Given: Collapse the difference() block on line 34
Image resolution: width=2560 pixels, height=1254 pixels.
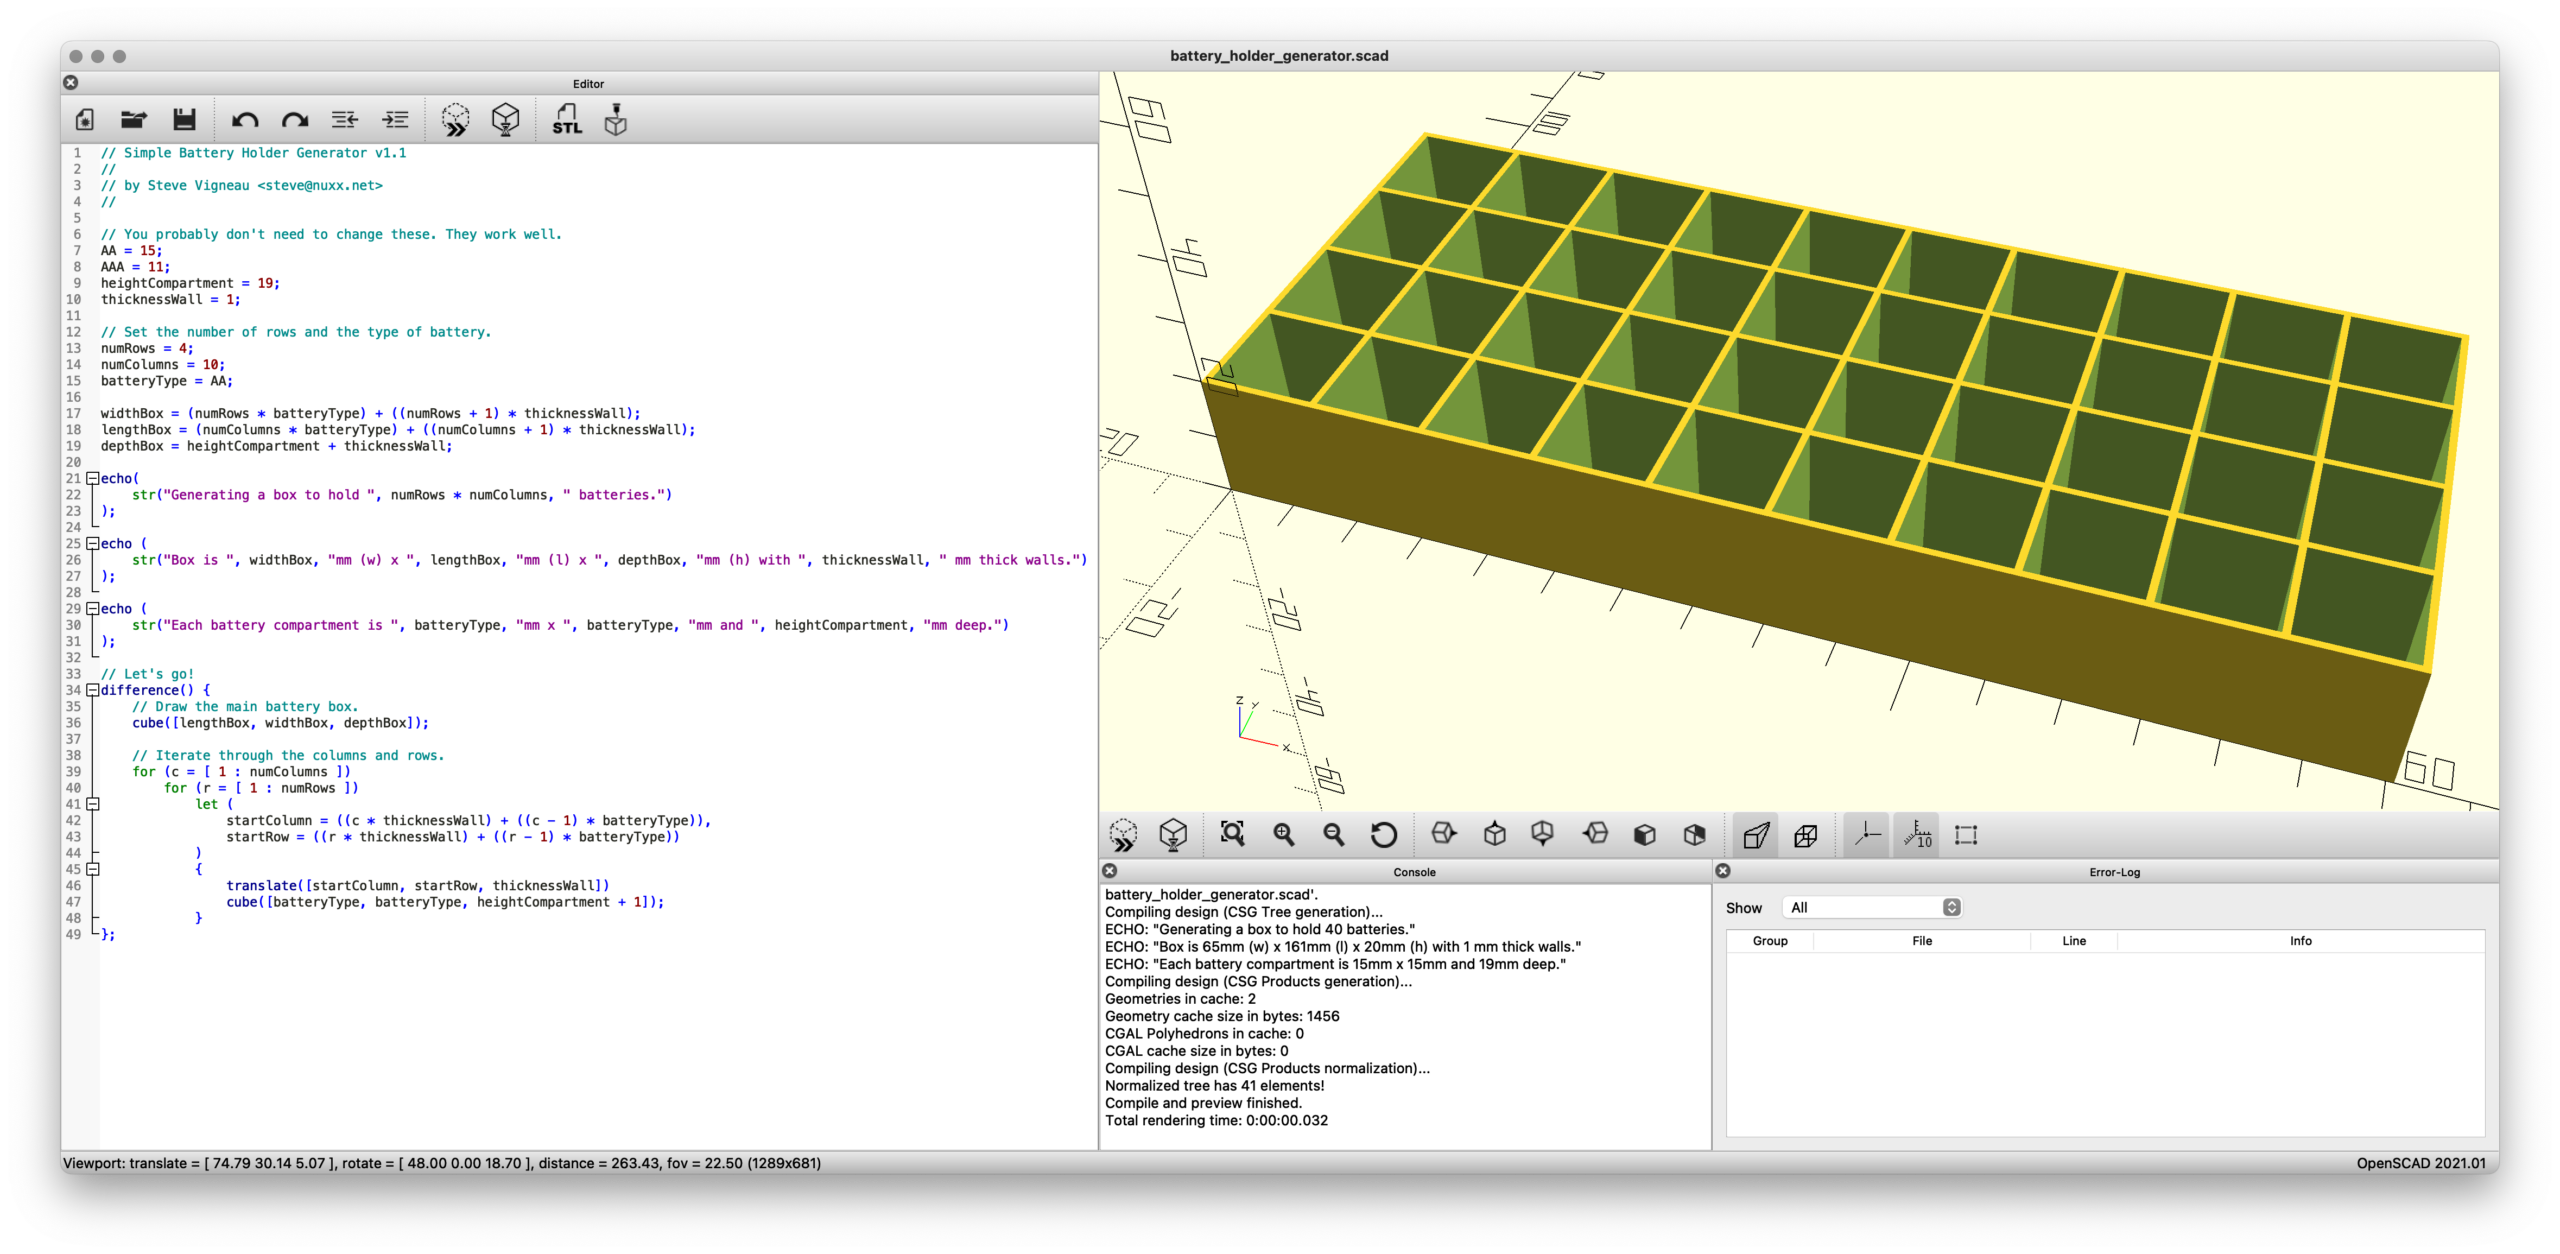Looking at the screenshot, I should click(x=92, y=690).
